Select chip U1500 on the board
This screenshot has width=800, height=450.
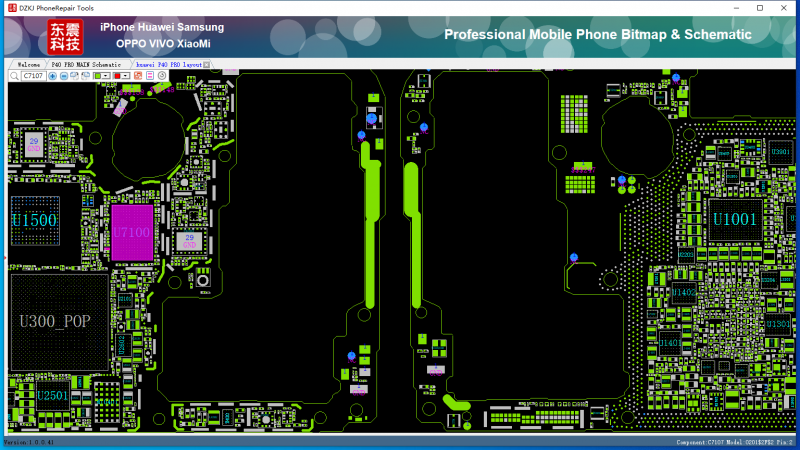tap(35, 220)
